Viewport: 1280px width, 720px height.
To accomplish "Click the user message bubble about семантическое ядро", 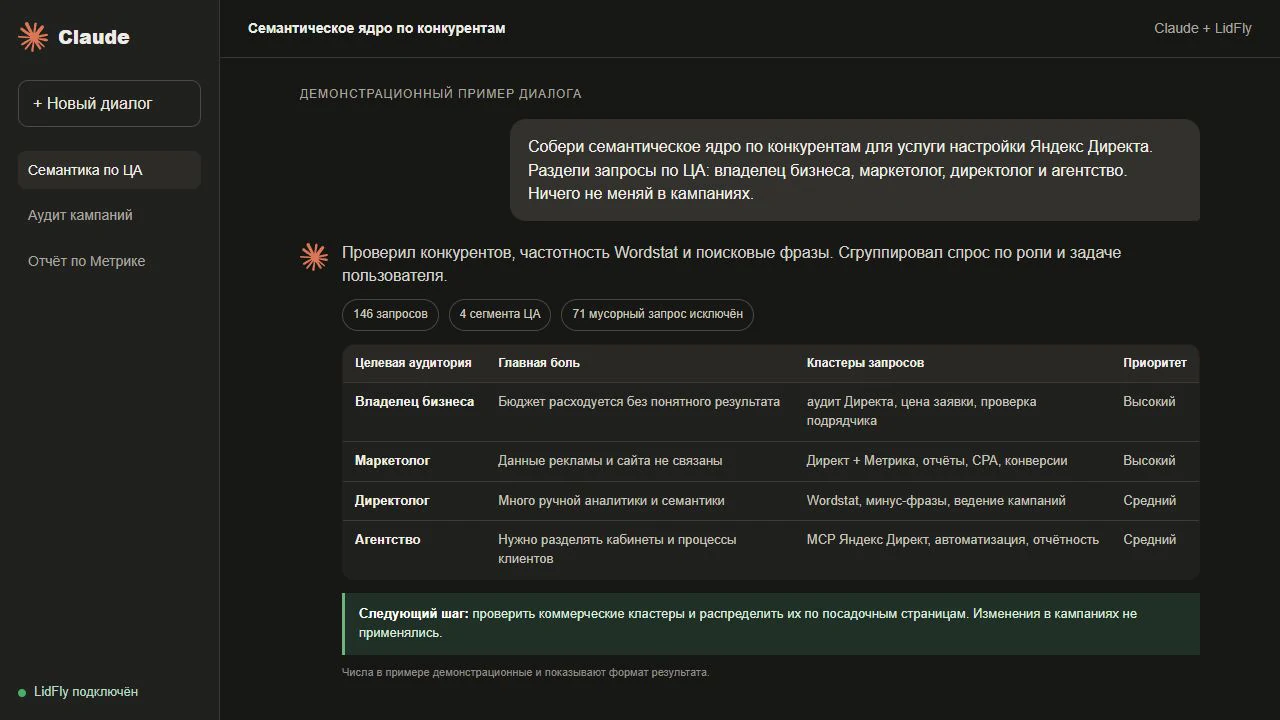I will [855, 170].
